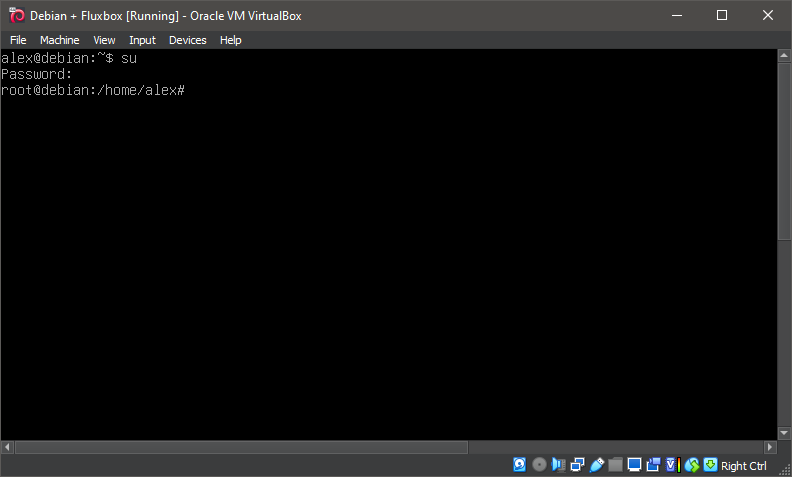
Task: Click the keyboard capture arrow icon
Action: [710, 465]
